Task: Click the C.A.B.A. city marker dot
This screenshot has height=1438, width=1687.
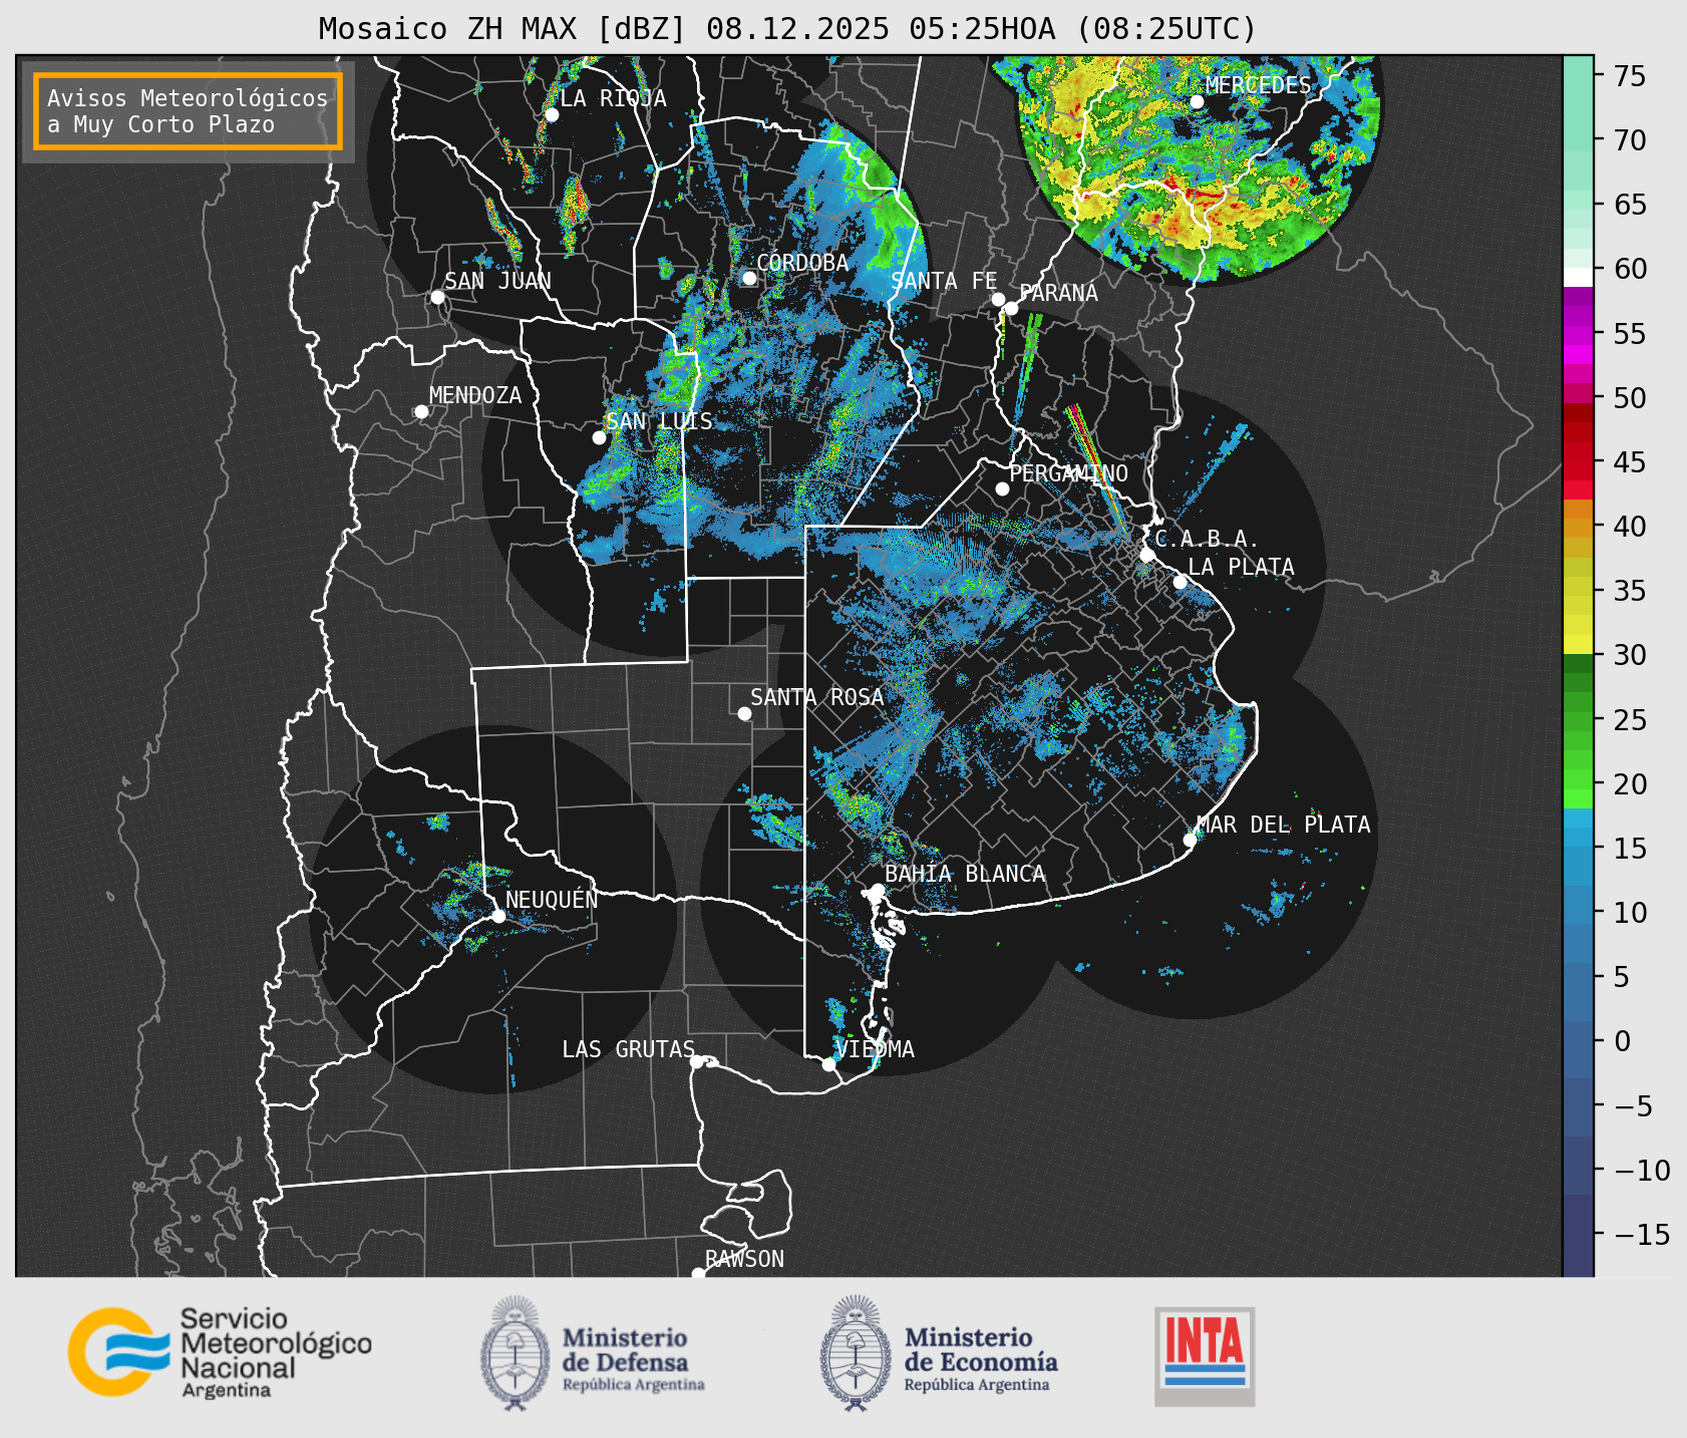Action: tap(1148, 555)
